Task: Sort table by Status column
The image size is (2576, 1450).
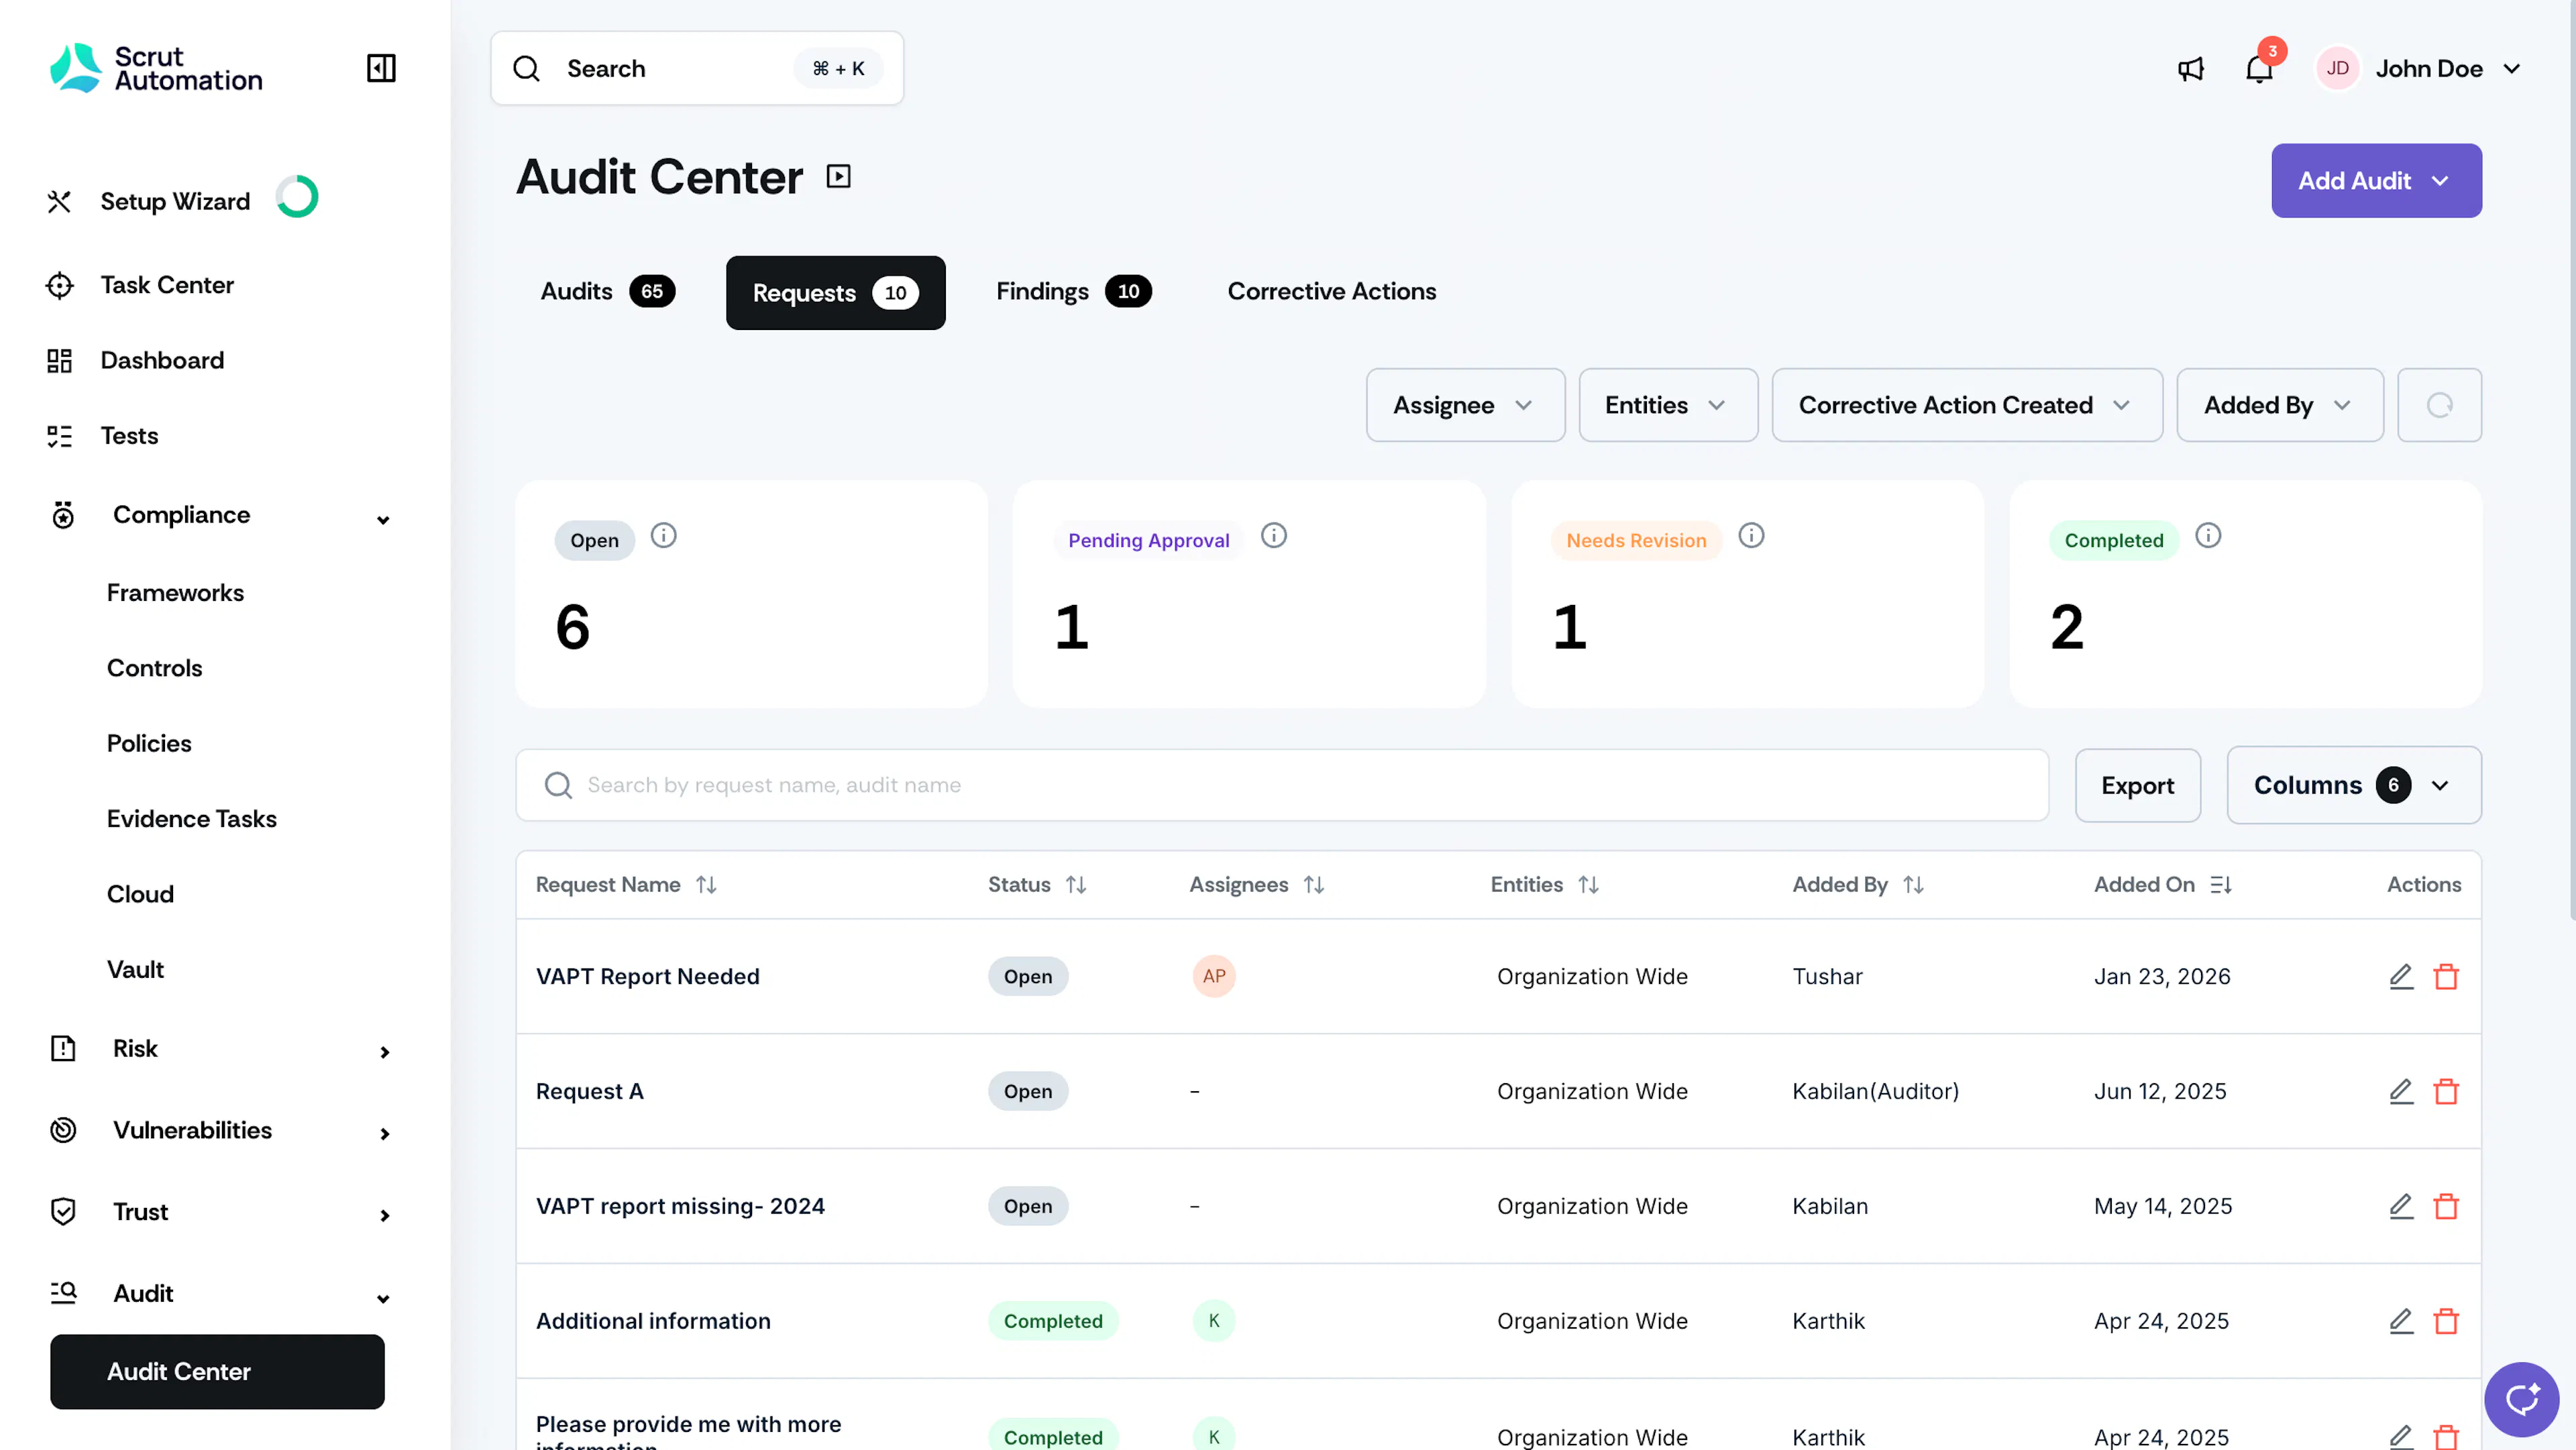Action: coord(1075,885)
